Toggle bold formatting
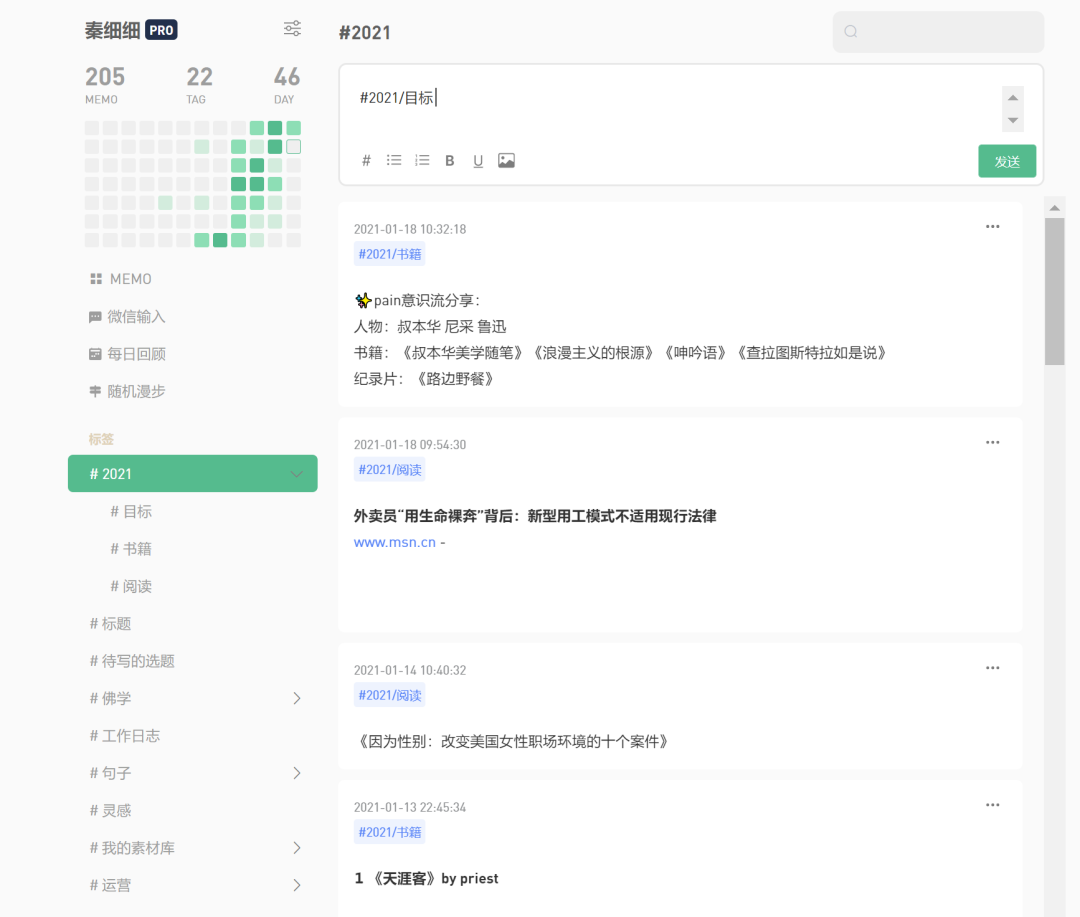 point(450,161)
